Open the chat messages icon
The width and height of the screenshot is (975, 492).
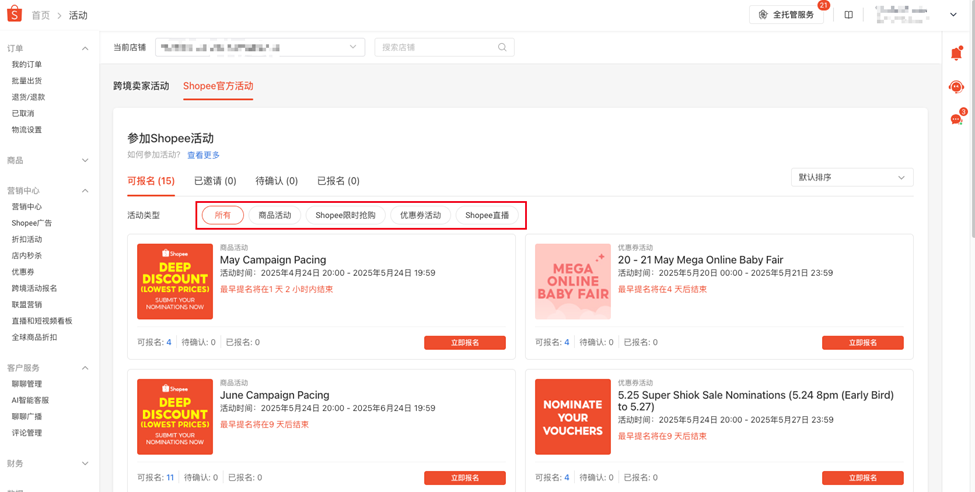[956, 119]
